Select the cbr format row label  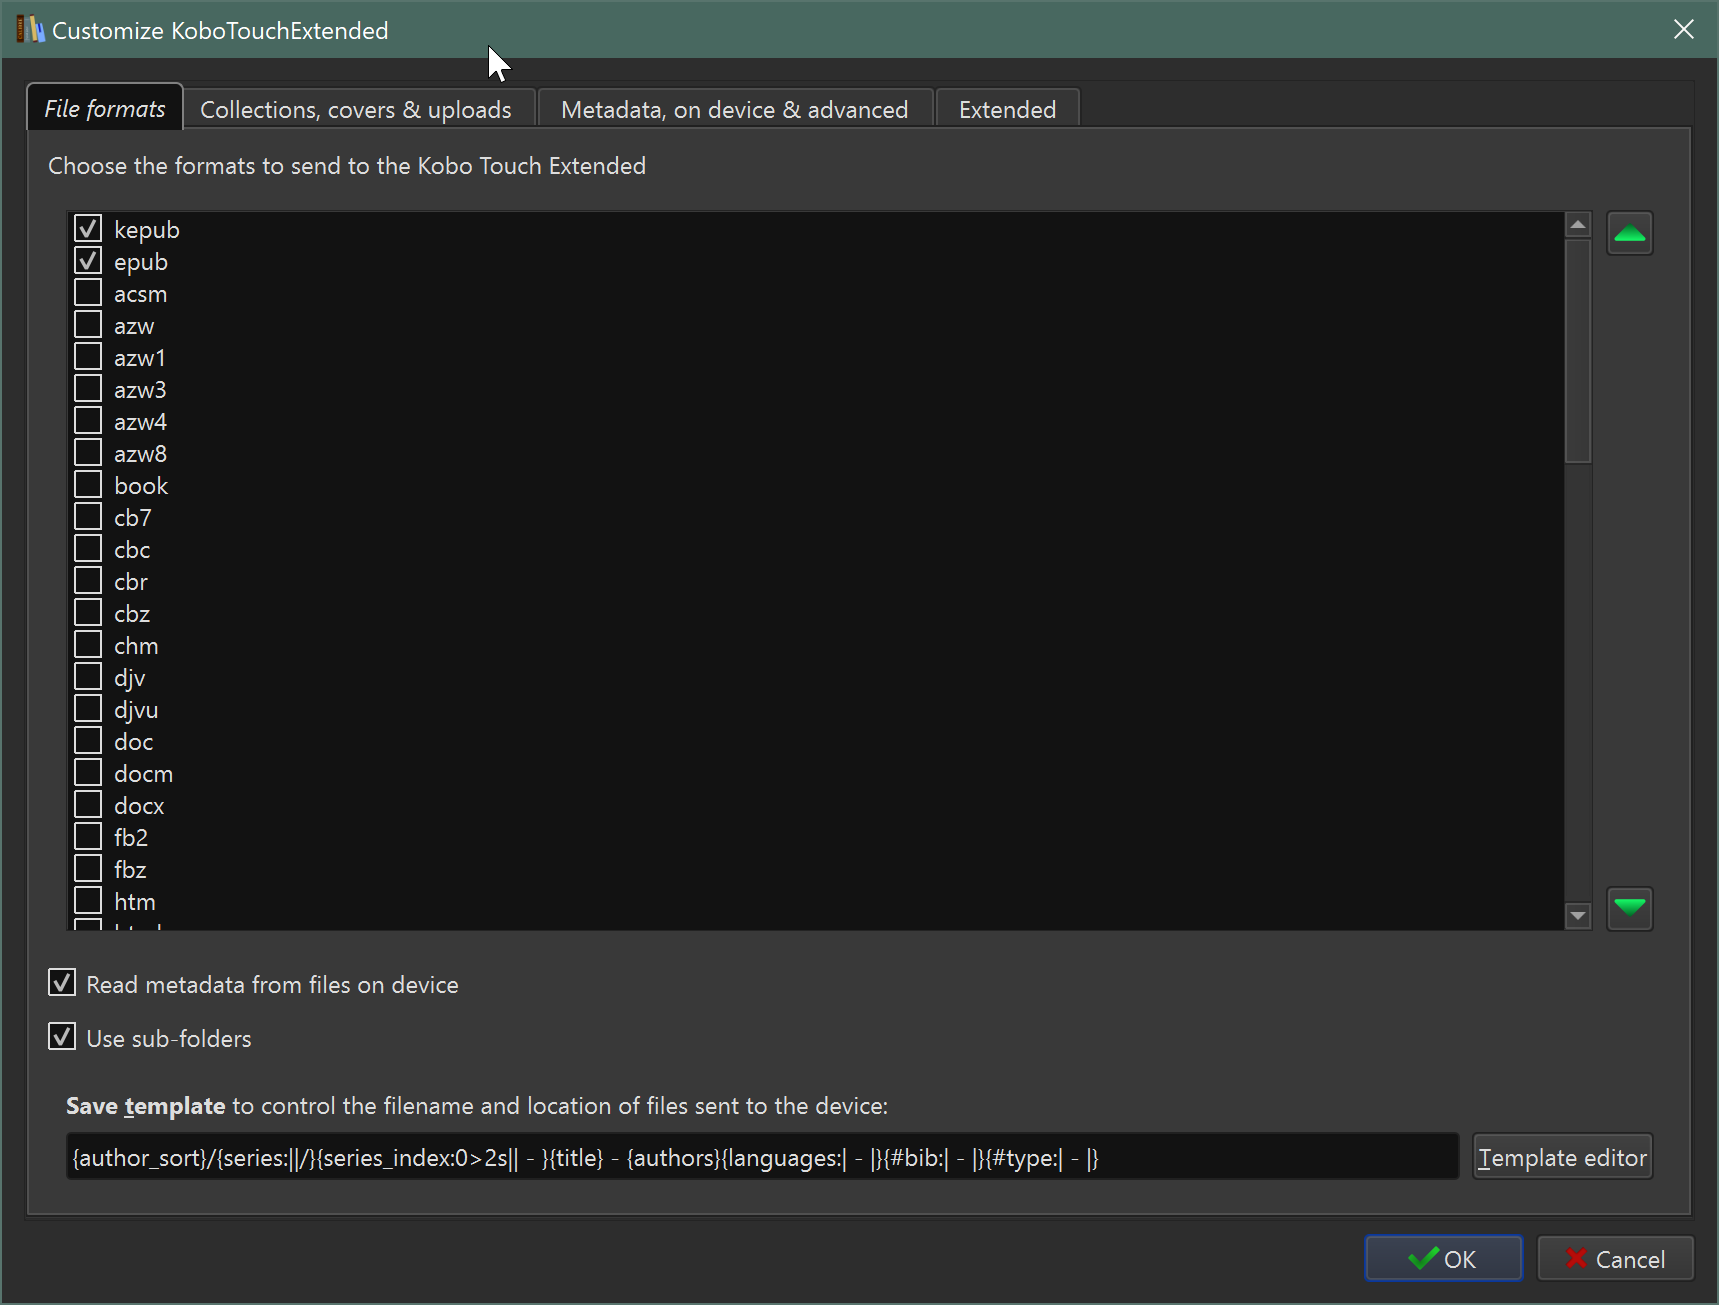(x=131, y=582)
